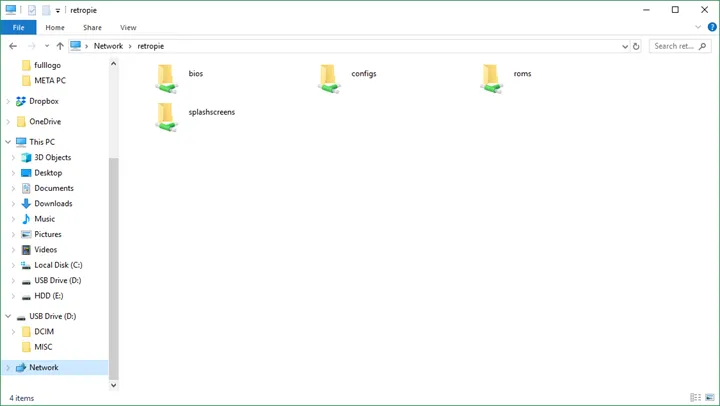Viewport: 720px width, 406px height.
Task: Select the Network icon in sidebar
Action: point(21,367)
